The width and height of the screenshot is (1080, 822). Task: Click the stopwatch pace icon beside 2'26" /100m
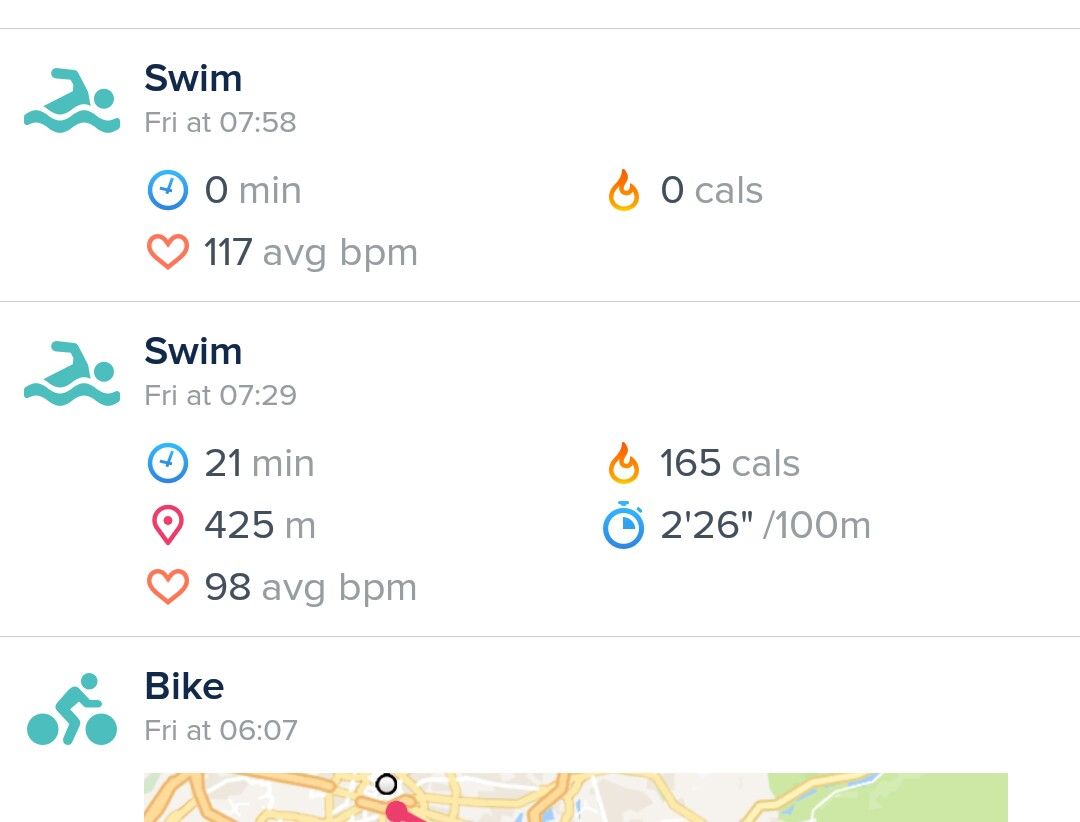[x=623, y=525]
